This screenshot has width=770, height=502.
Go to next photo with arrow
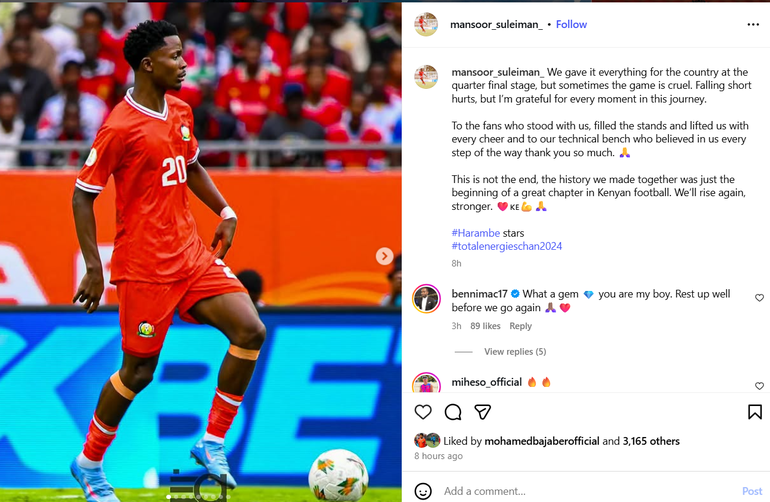385,256
